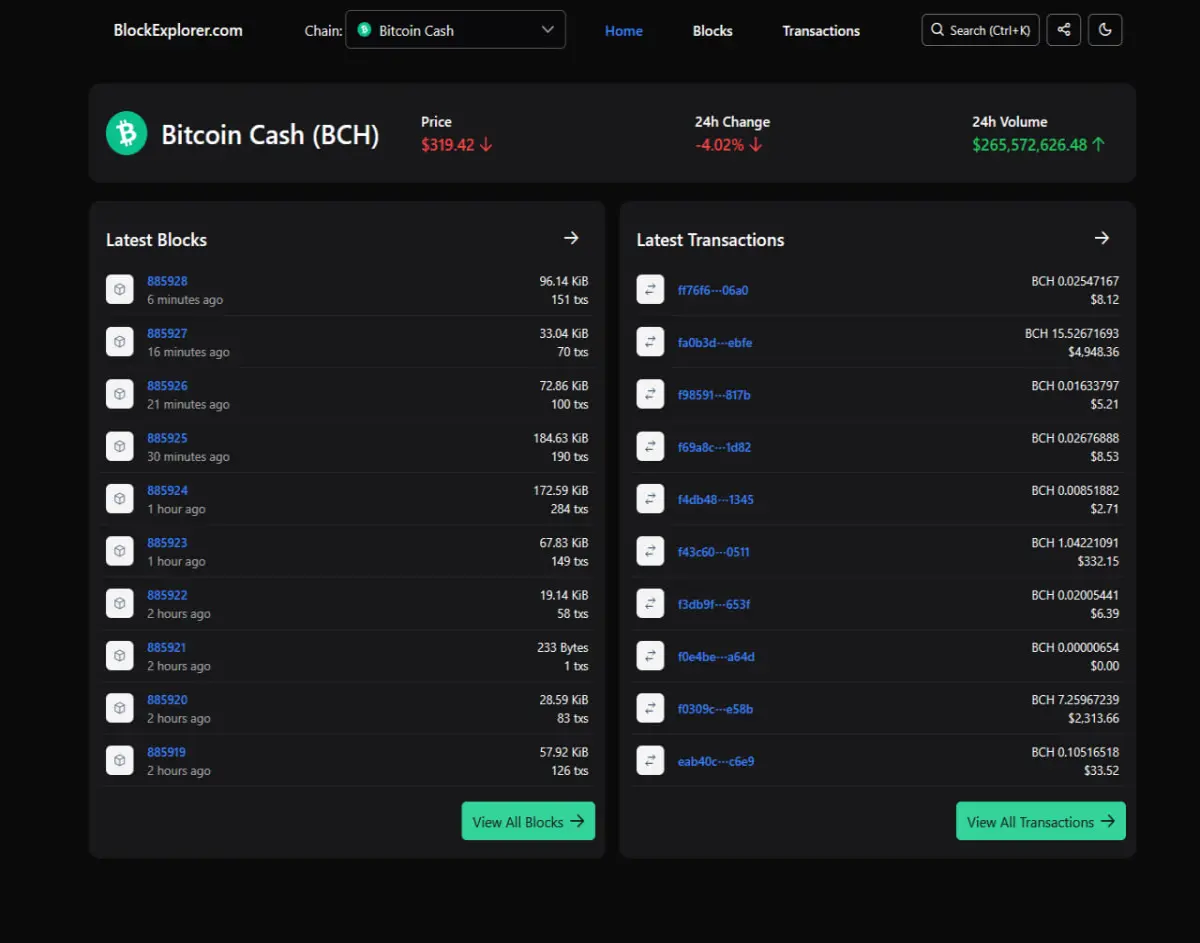Click the 233 Bytes block size
This screenshot has width=1200, height=943.
click(563, 648)
